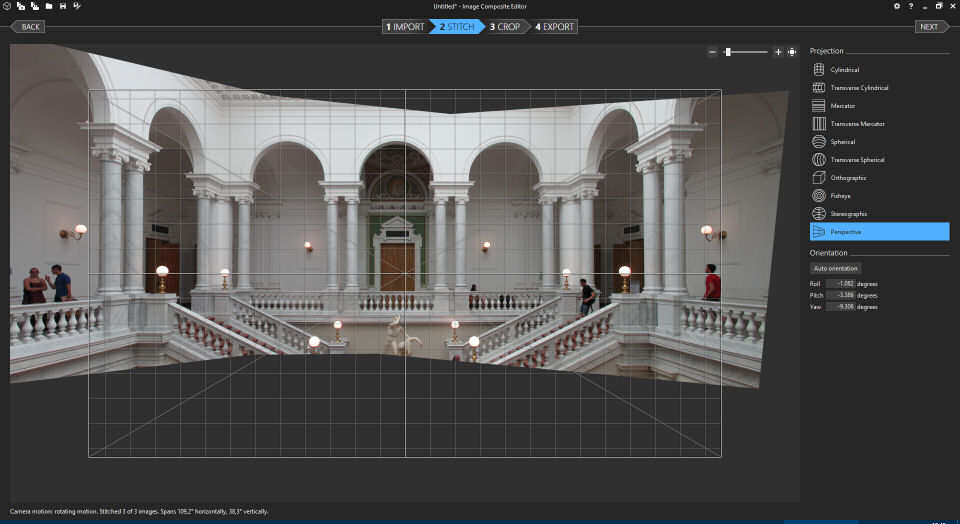Open an existing panorama via the folder icon
Viewport: 960px width, 524px height.
48,6
